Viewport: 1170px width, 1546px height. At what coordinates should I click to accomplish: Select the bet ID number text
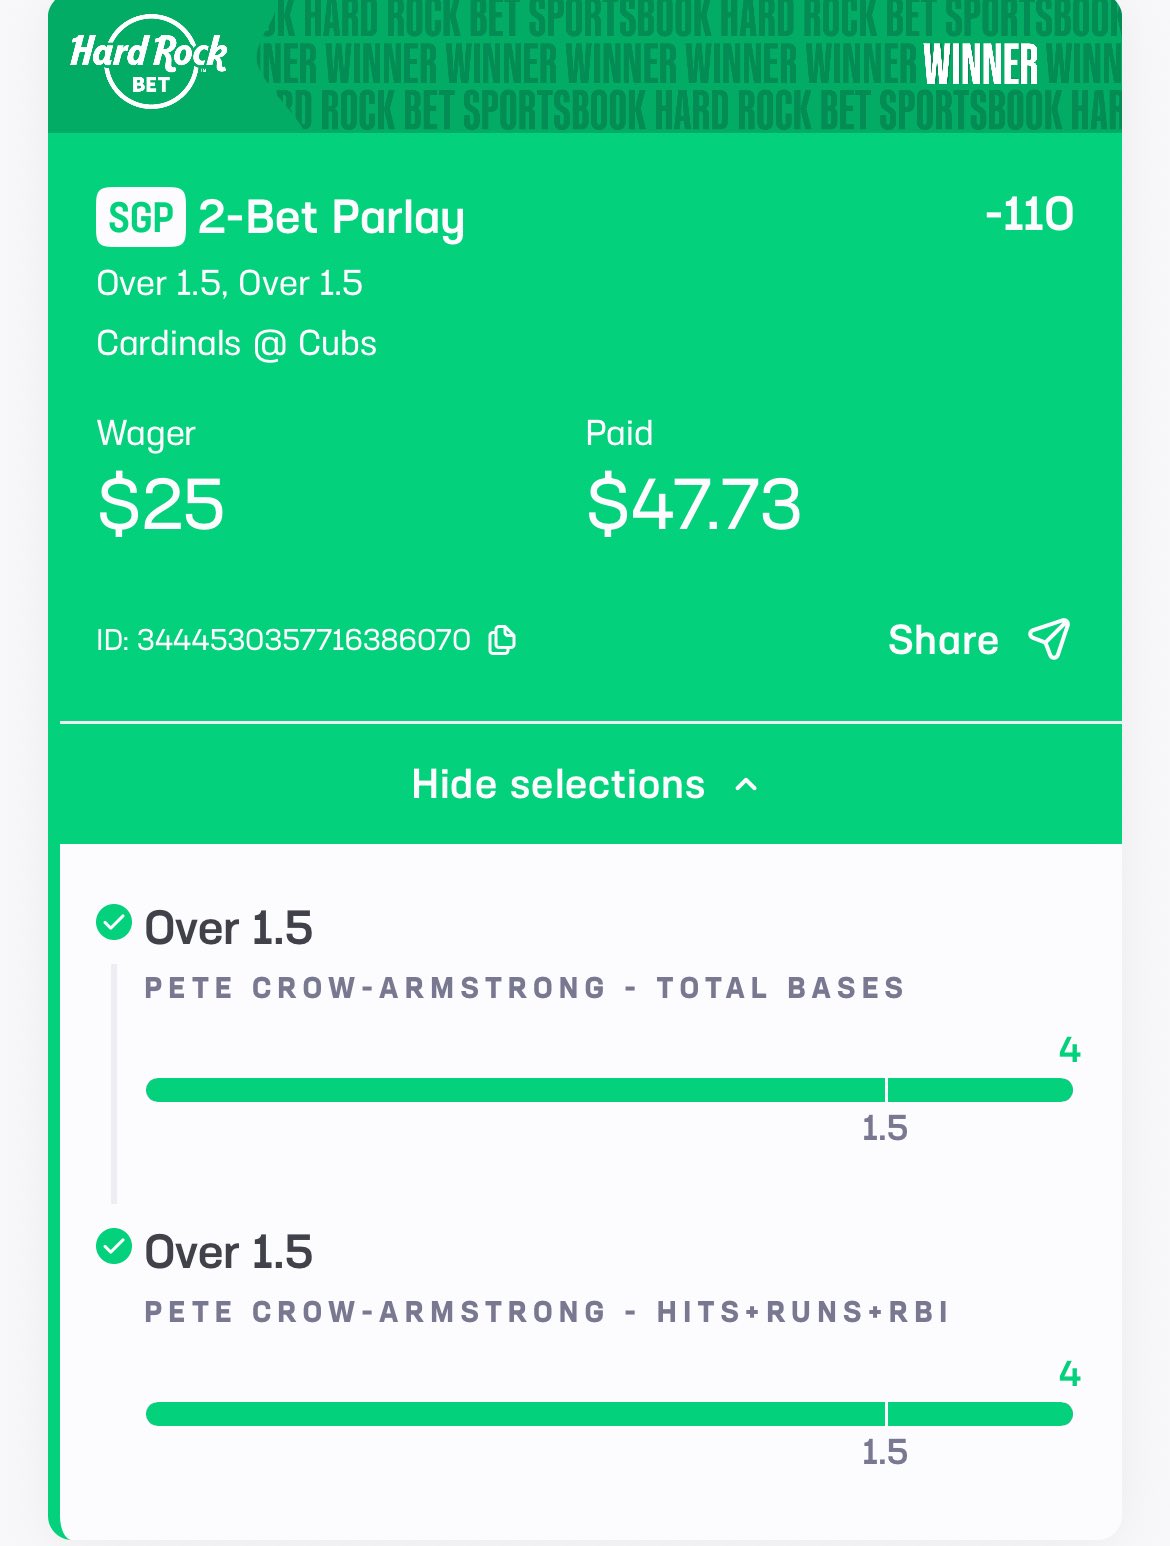click(303, 640)
